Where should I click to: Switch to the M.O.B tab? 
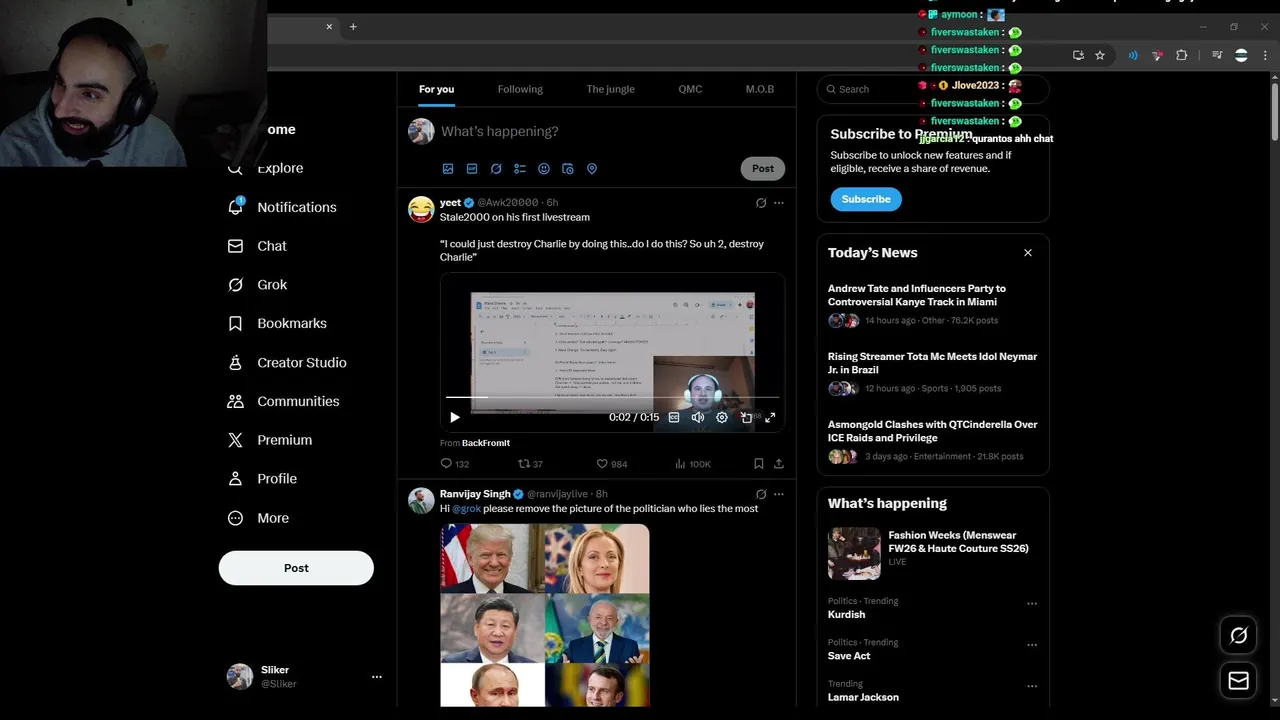(760, 89)
